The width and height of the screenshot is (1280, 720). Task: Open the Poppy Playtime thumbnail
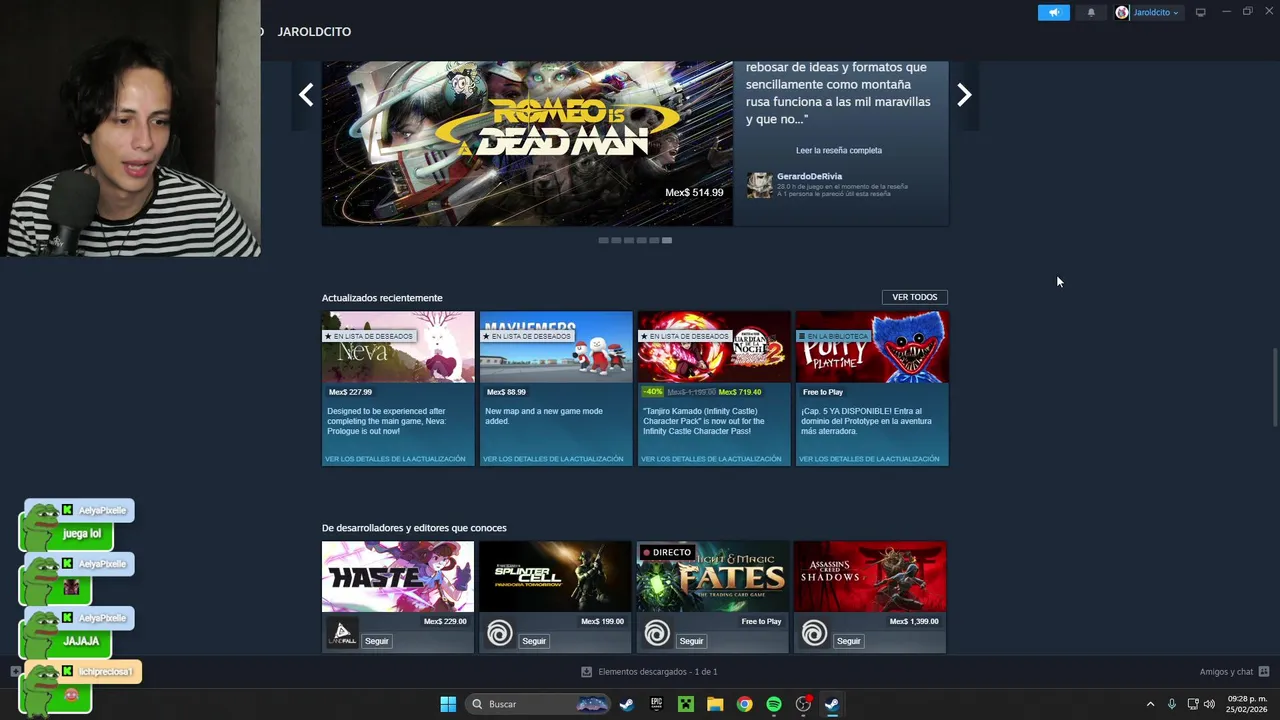pyautogui.click(x=872, y=347)
